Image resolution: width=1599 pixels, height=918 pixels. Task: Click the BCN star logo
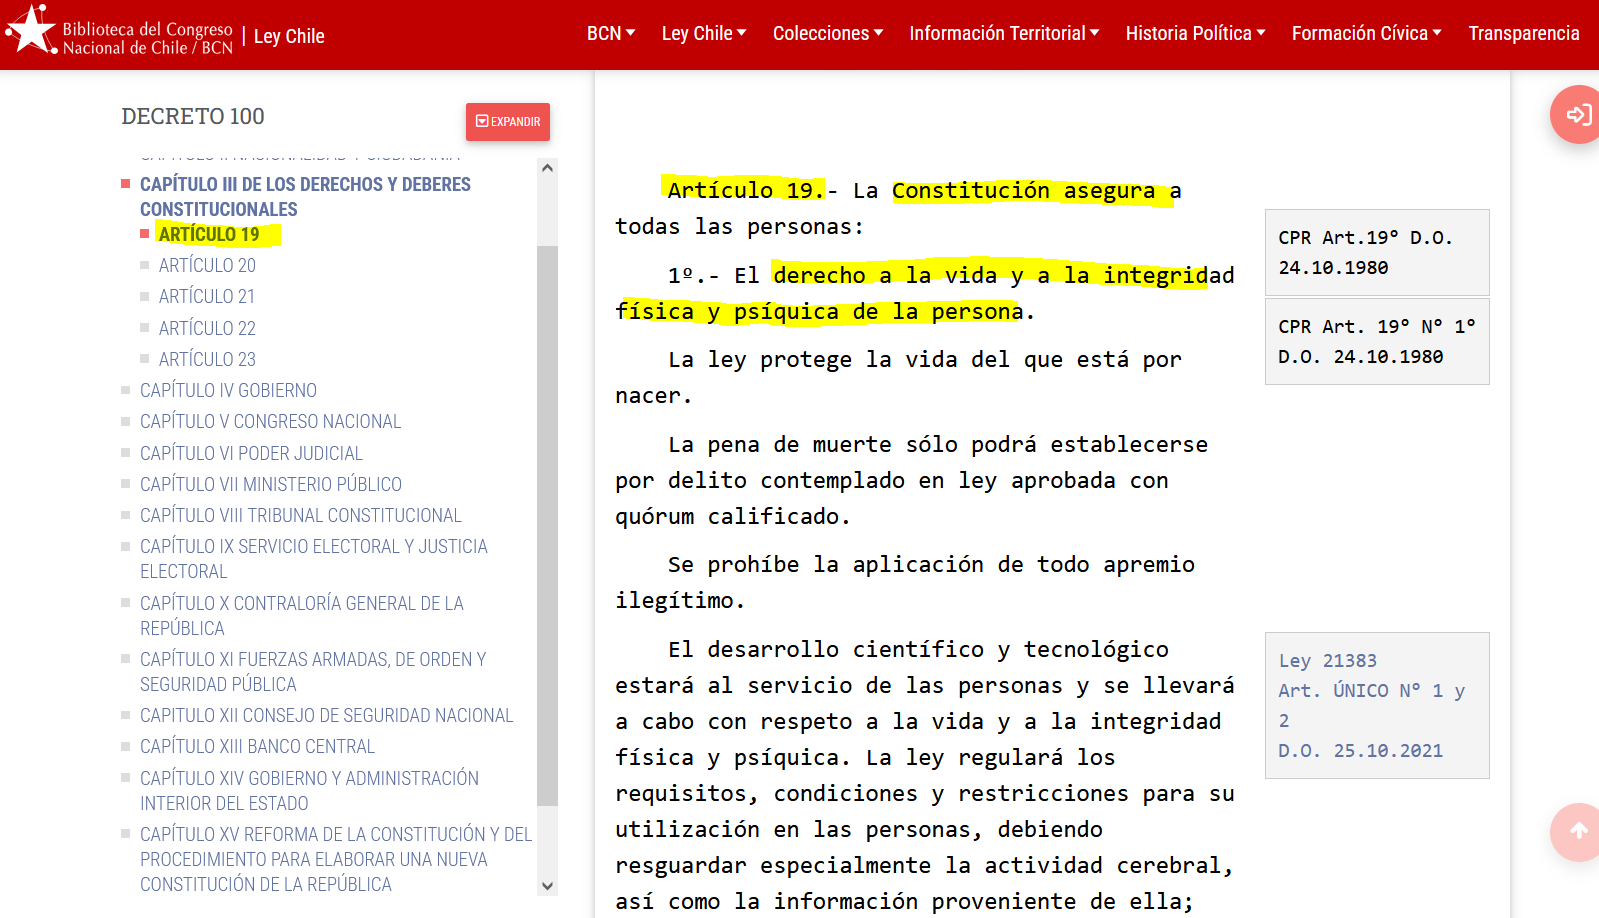30,30
